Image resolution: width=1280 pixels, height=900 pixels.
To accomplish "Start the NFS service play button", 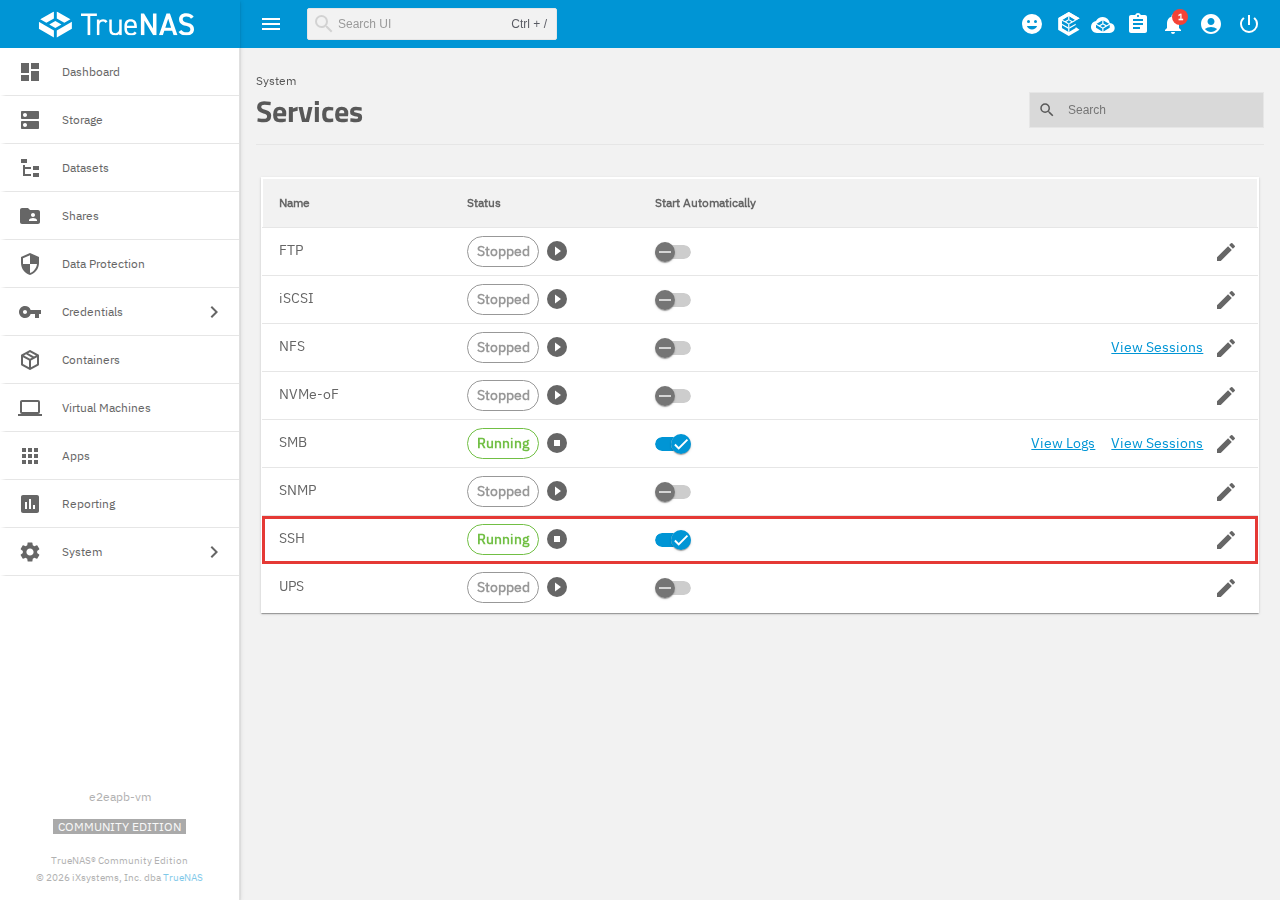I will (x=557, y=347).
